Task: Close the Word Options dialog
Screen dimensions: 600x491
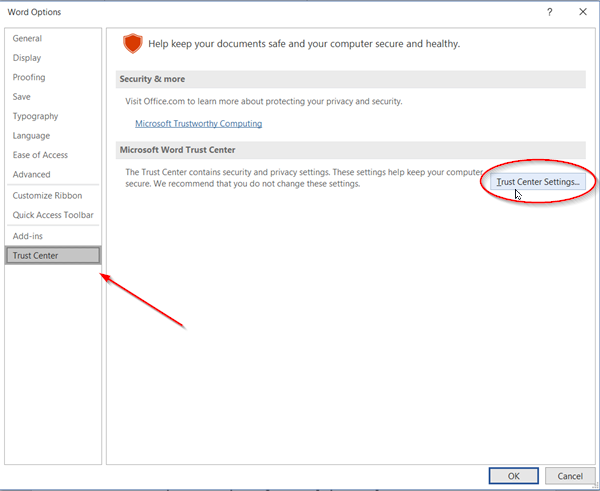Action: pos(582,12)
